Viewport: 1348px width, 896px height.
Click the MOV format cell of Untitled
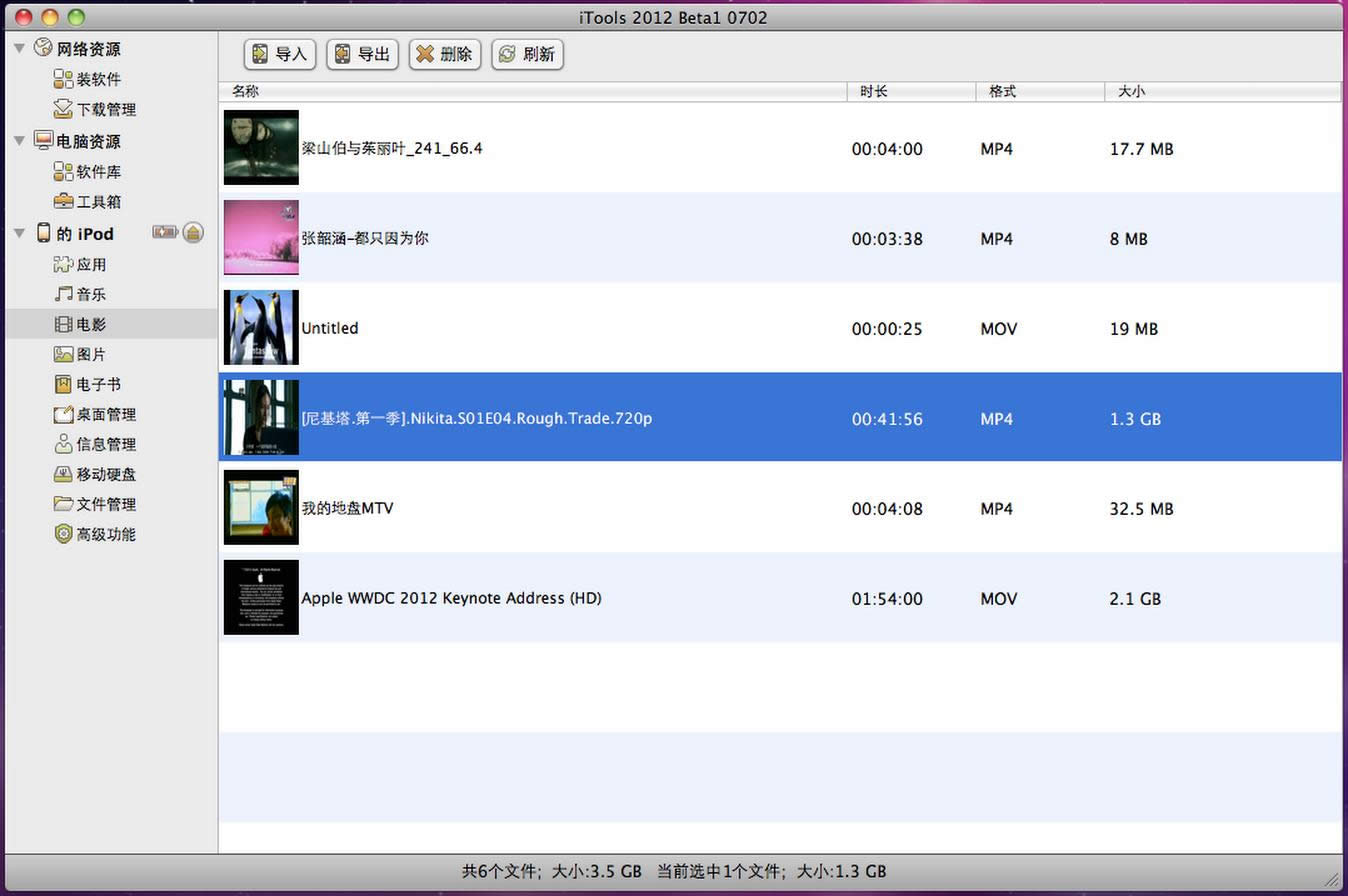[999, 329]
